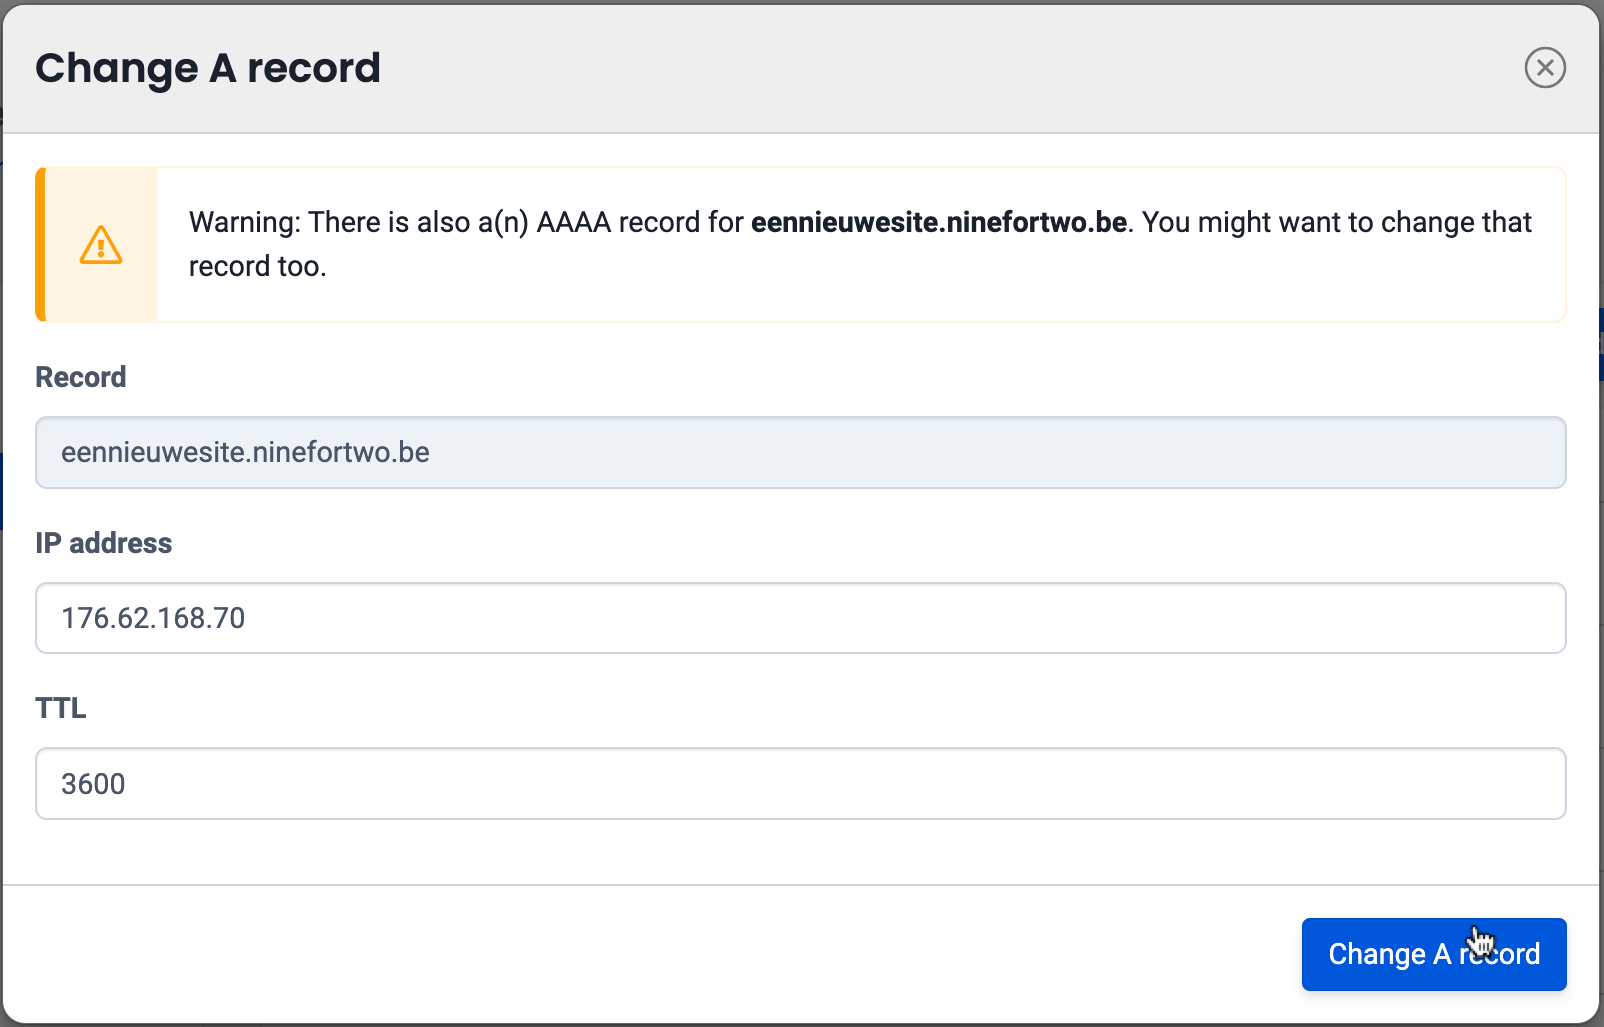Click the "IP address" field label
The height and width of the screenshot is (1027, 1604).
pyautogui.click(x=104, y=543)
